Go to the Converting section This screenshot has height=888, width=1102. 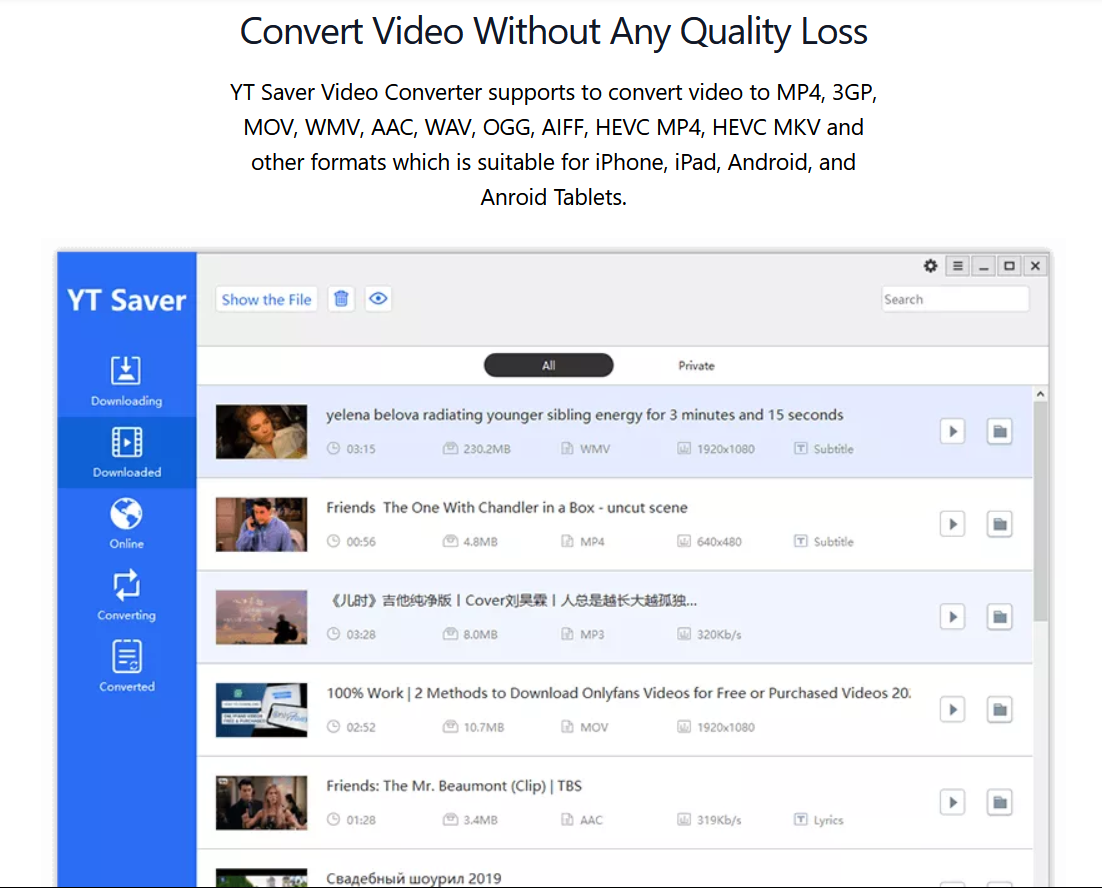click(127, 595)
